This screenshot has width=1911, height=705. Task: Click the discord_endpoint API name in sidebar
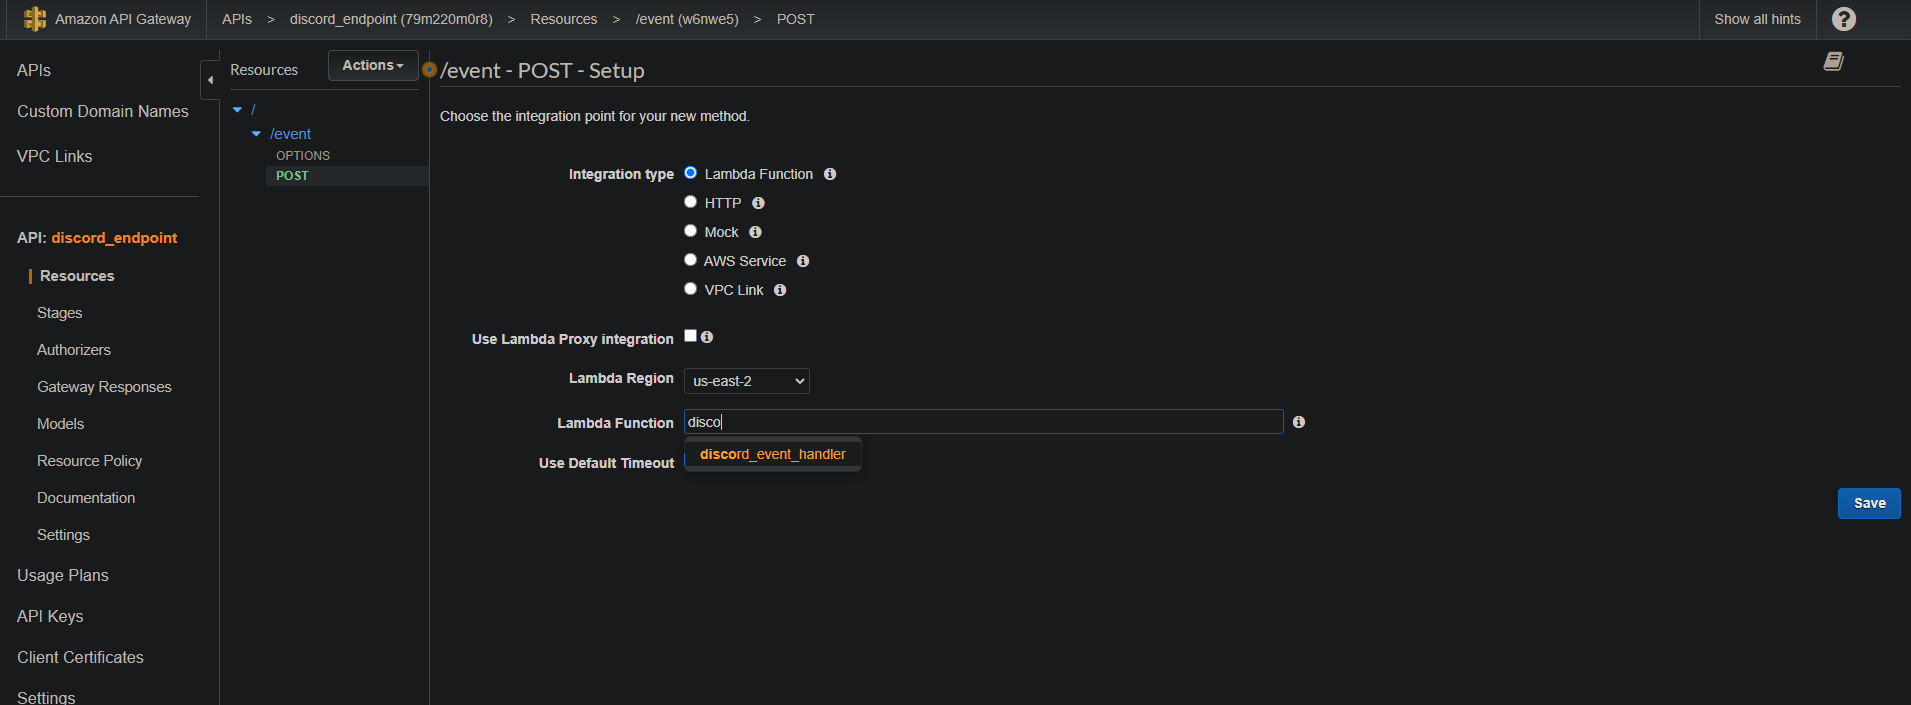114,238
